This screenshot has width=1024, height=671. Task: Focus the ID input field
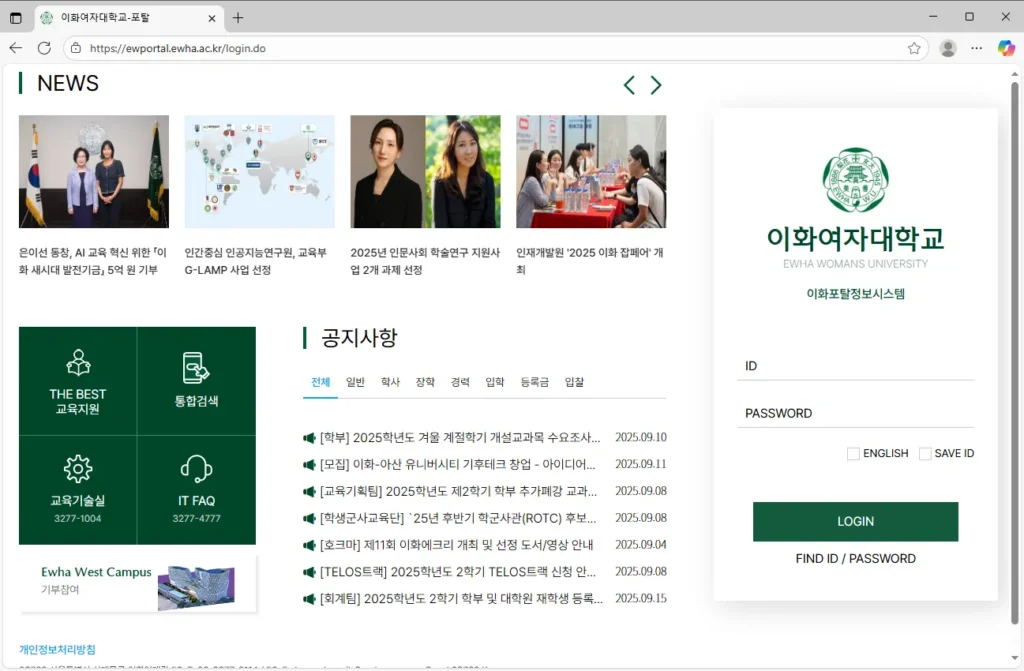[856, 366]
